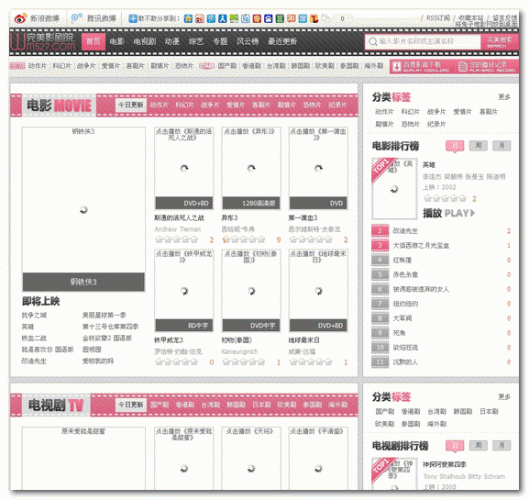
Task: Open 沉默的人 in the movie ranking list
Action: tap(405, 362)
